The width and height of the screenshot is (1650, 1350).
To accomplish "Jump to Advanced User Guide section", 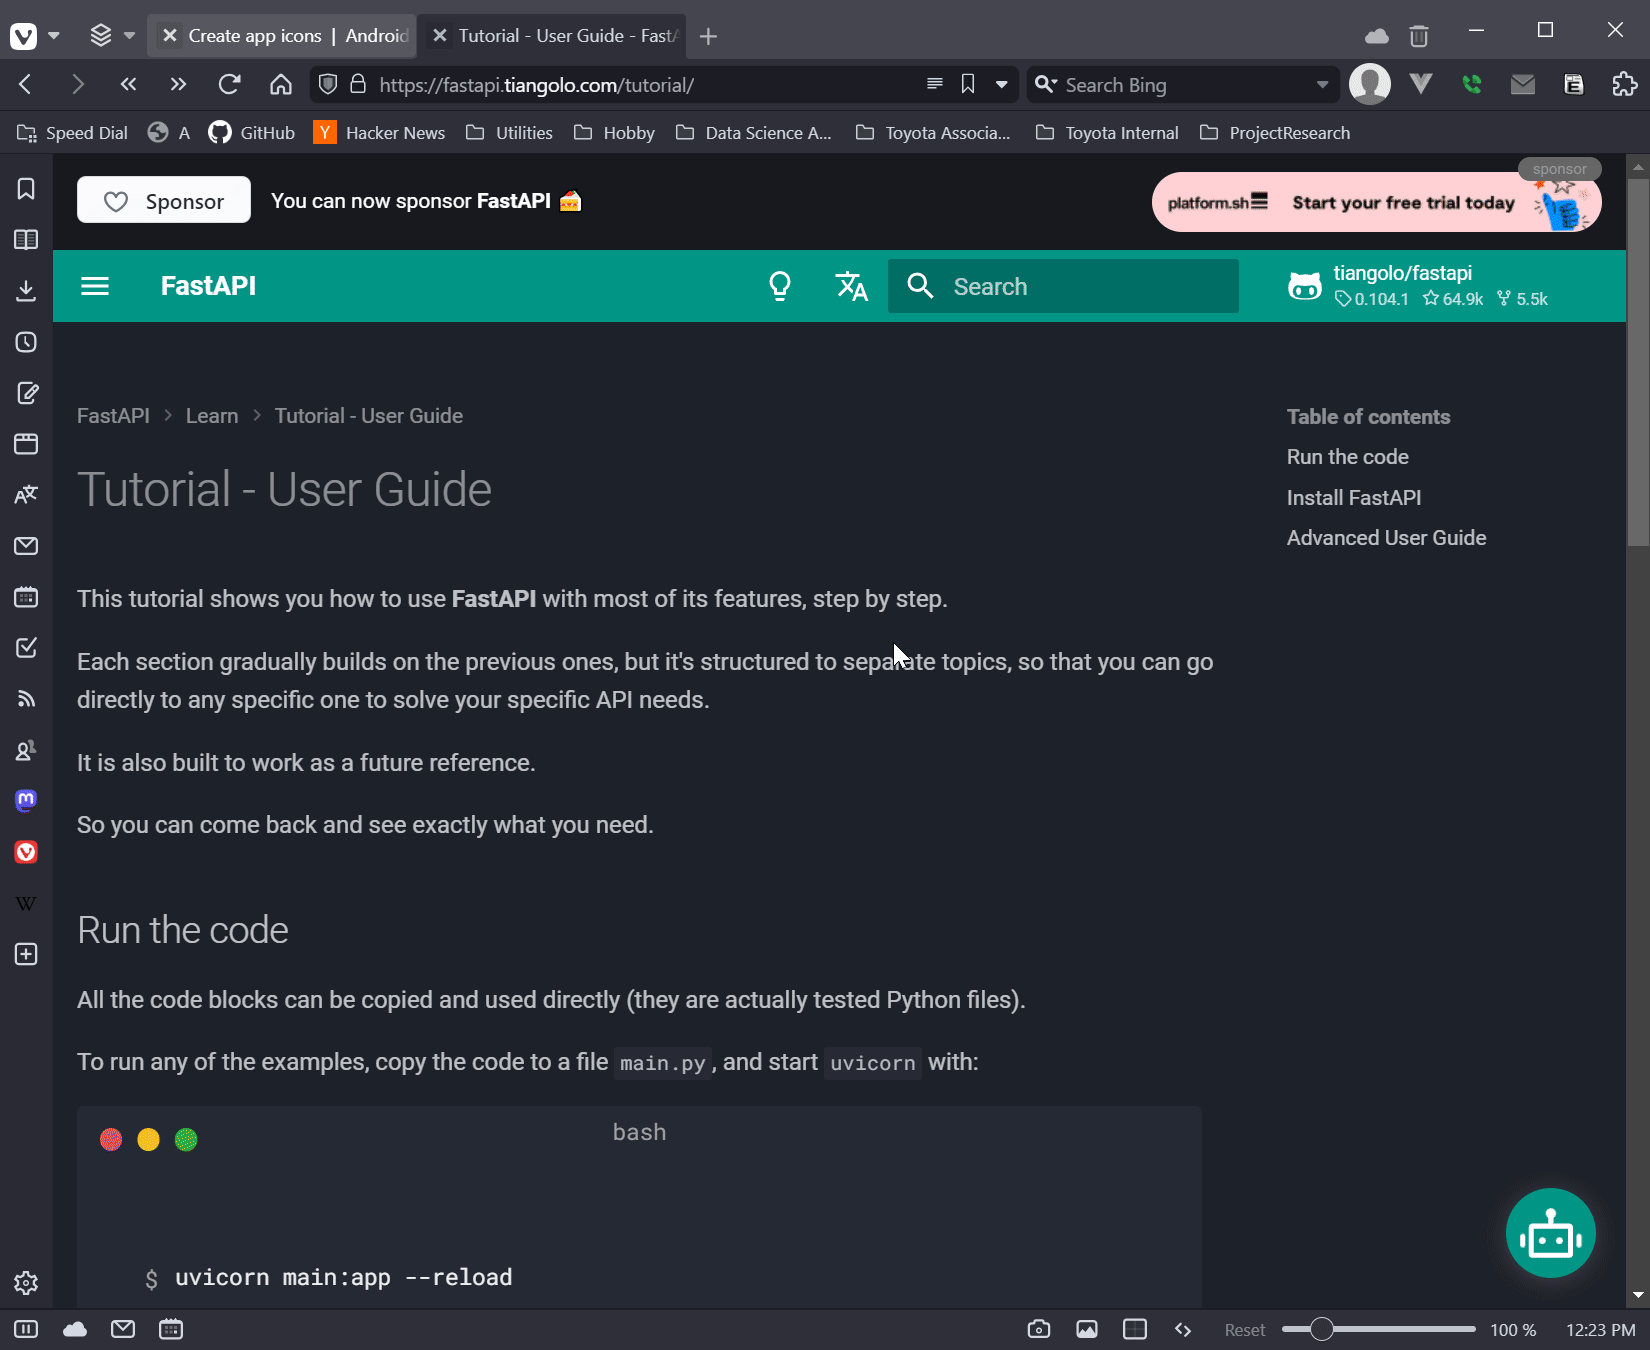I will [x=1387, y=538].
